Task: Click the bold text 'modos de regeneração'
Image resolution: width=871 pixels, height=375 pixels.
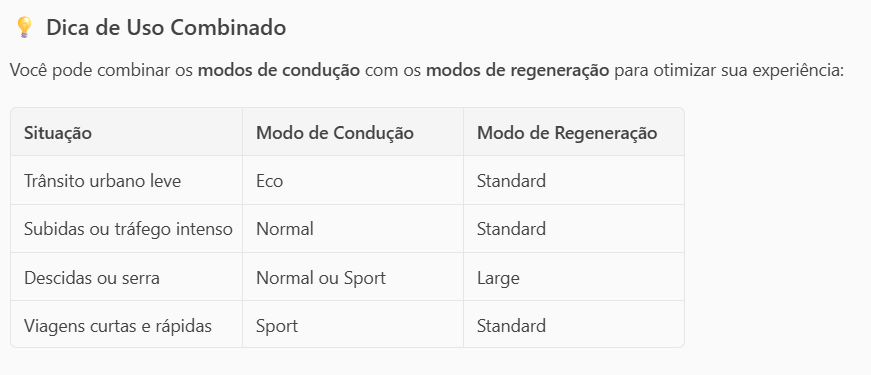Action: [x=518, y=71]
